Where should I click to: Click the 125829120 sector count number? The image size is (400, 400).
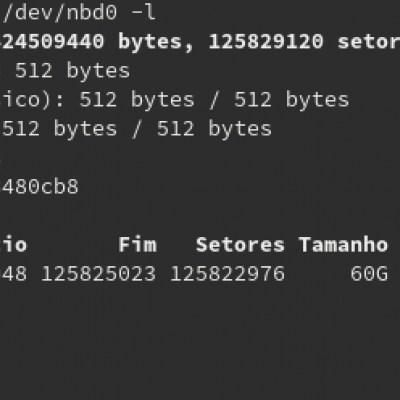coord(266,42)
